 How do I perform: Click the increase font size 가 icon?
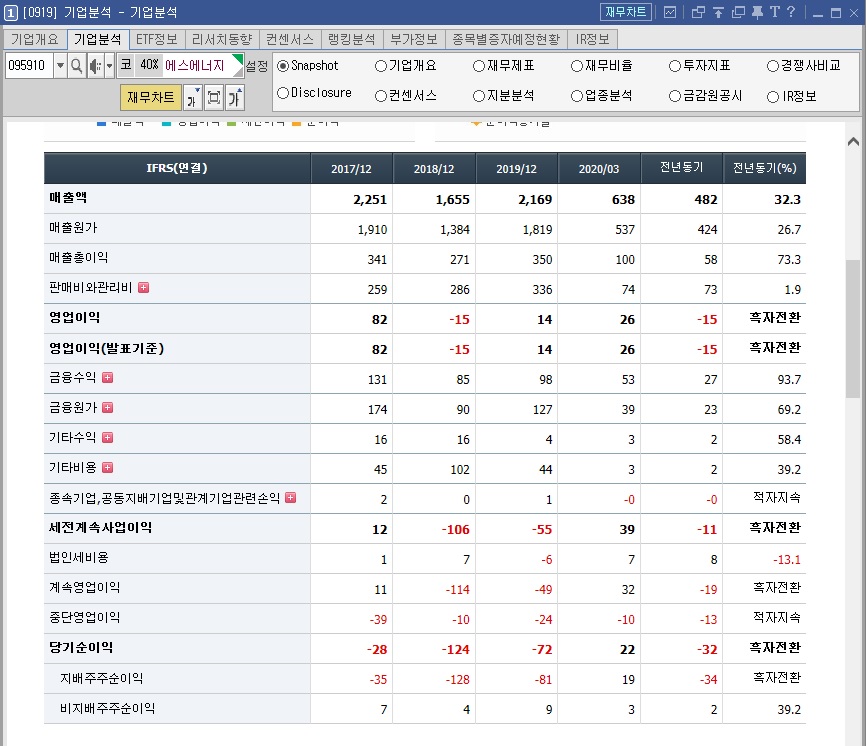click(235, 98)
